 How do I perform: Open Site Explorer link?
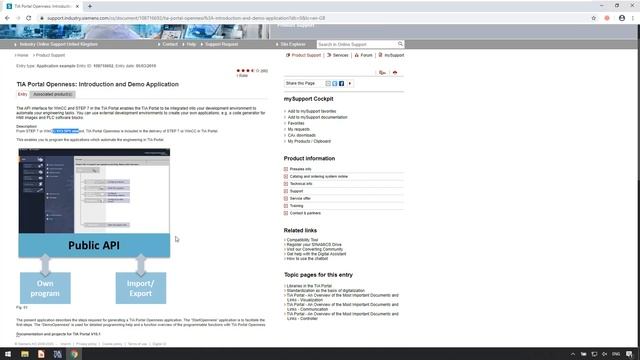pyautogui.click(x=293, y=44)
